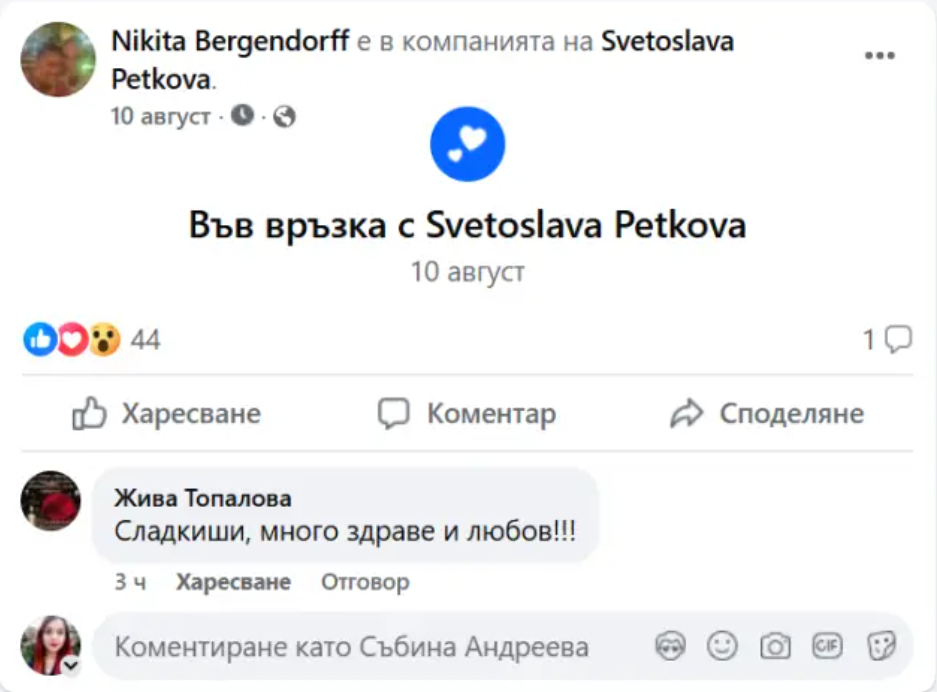This screenshot has height=692, width=937.
Task: Open Svetoslava Petkova's profile
Action: click(x=666, y=41)
